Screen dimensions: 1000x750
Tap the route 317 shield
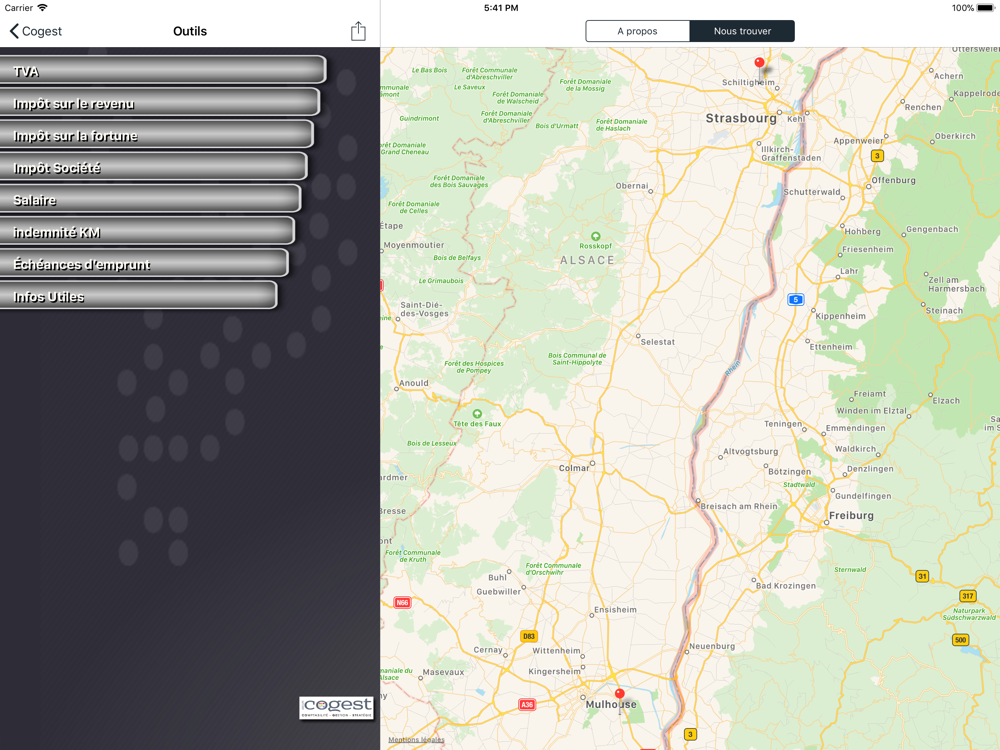[x=967, y=596]
